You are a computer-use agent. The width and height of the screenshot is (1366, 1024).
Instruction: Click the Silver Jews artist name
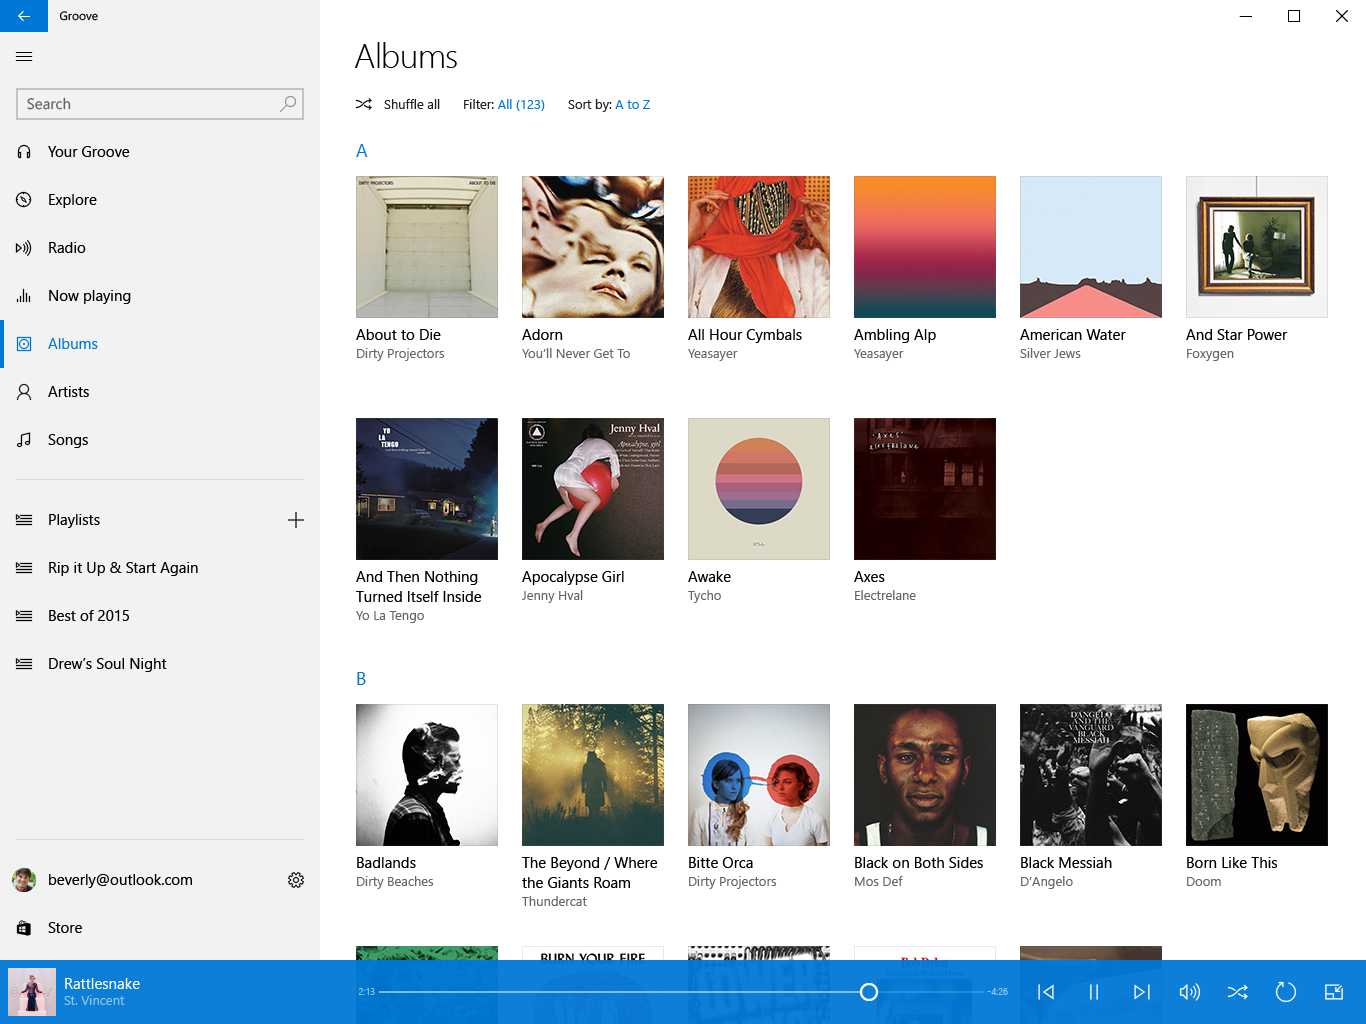[1050, 354]
